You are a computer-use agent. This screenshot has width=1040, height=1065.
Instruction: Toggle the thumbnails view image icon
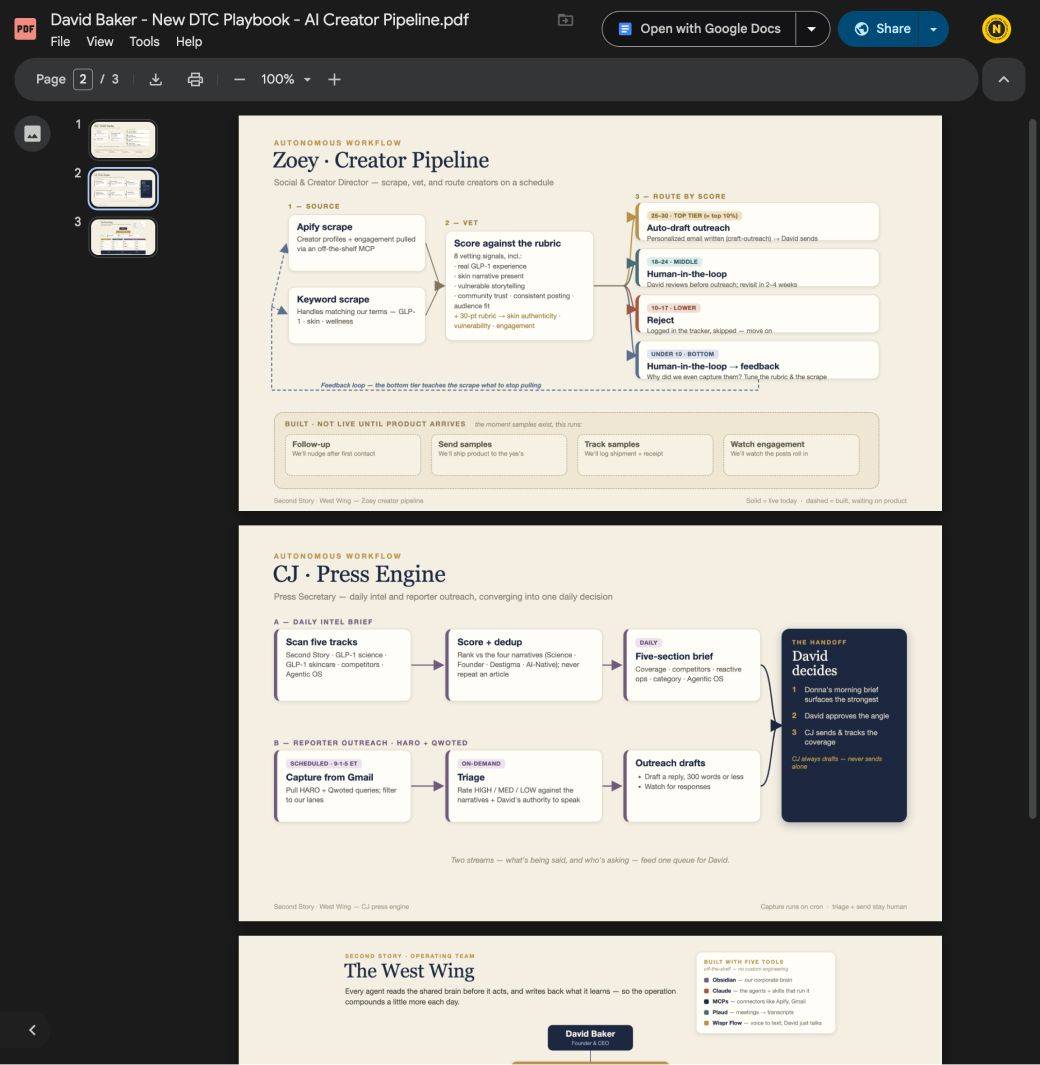pos(33,134)
